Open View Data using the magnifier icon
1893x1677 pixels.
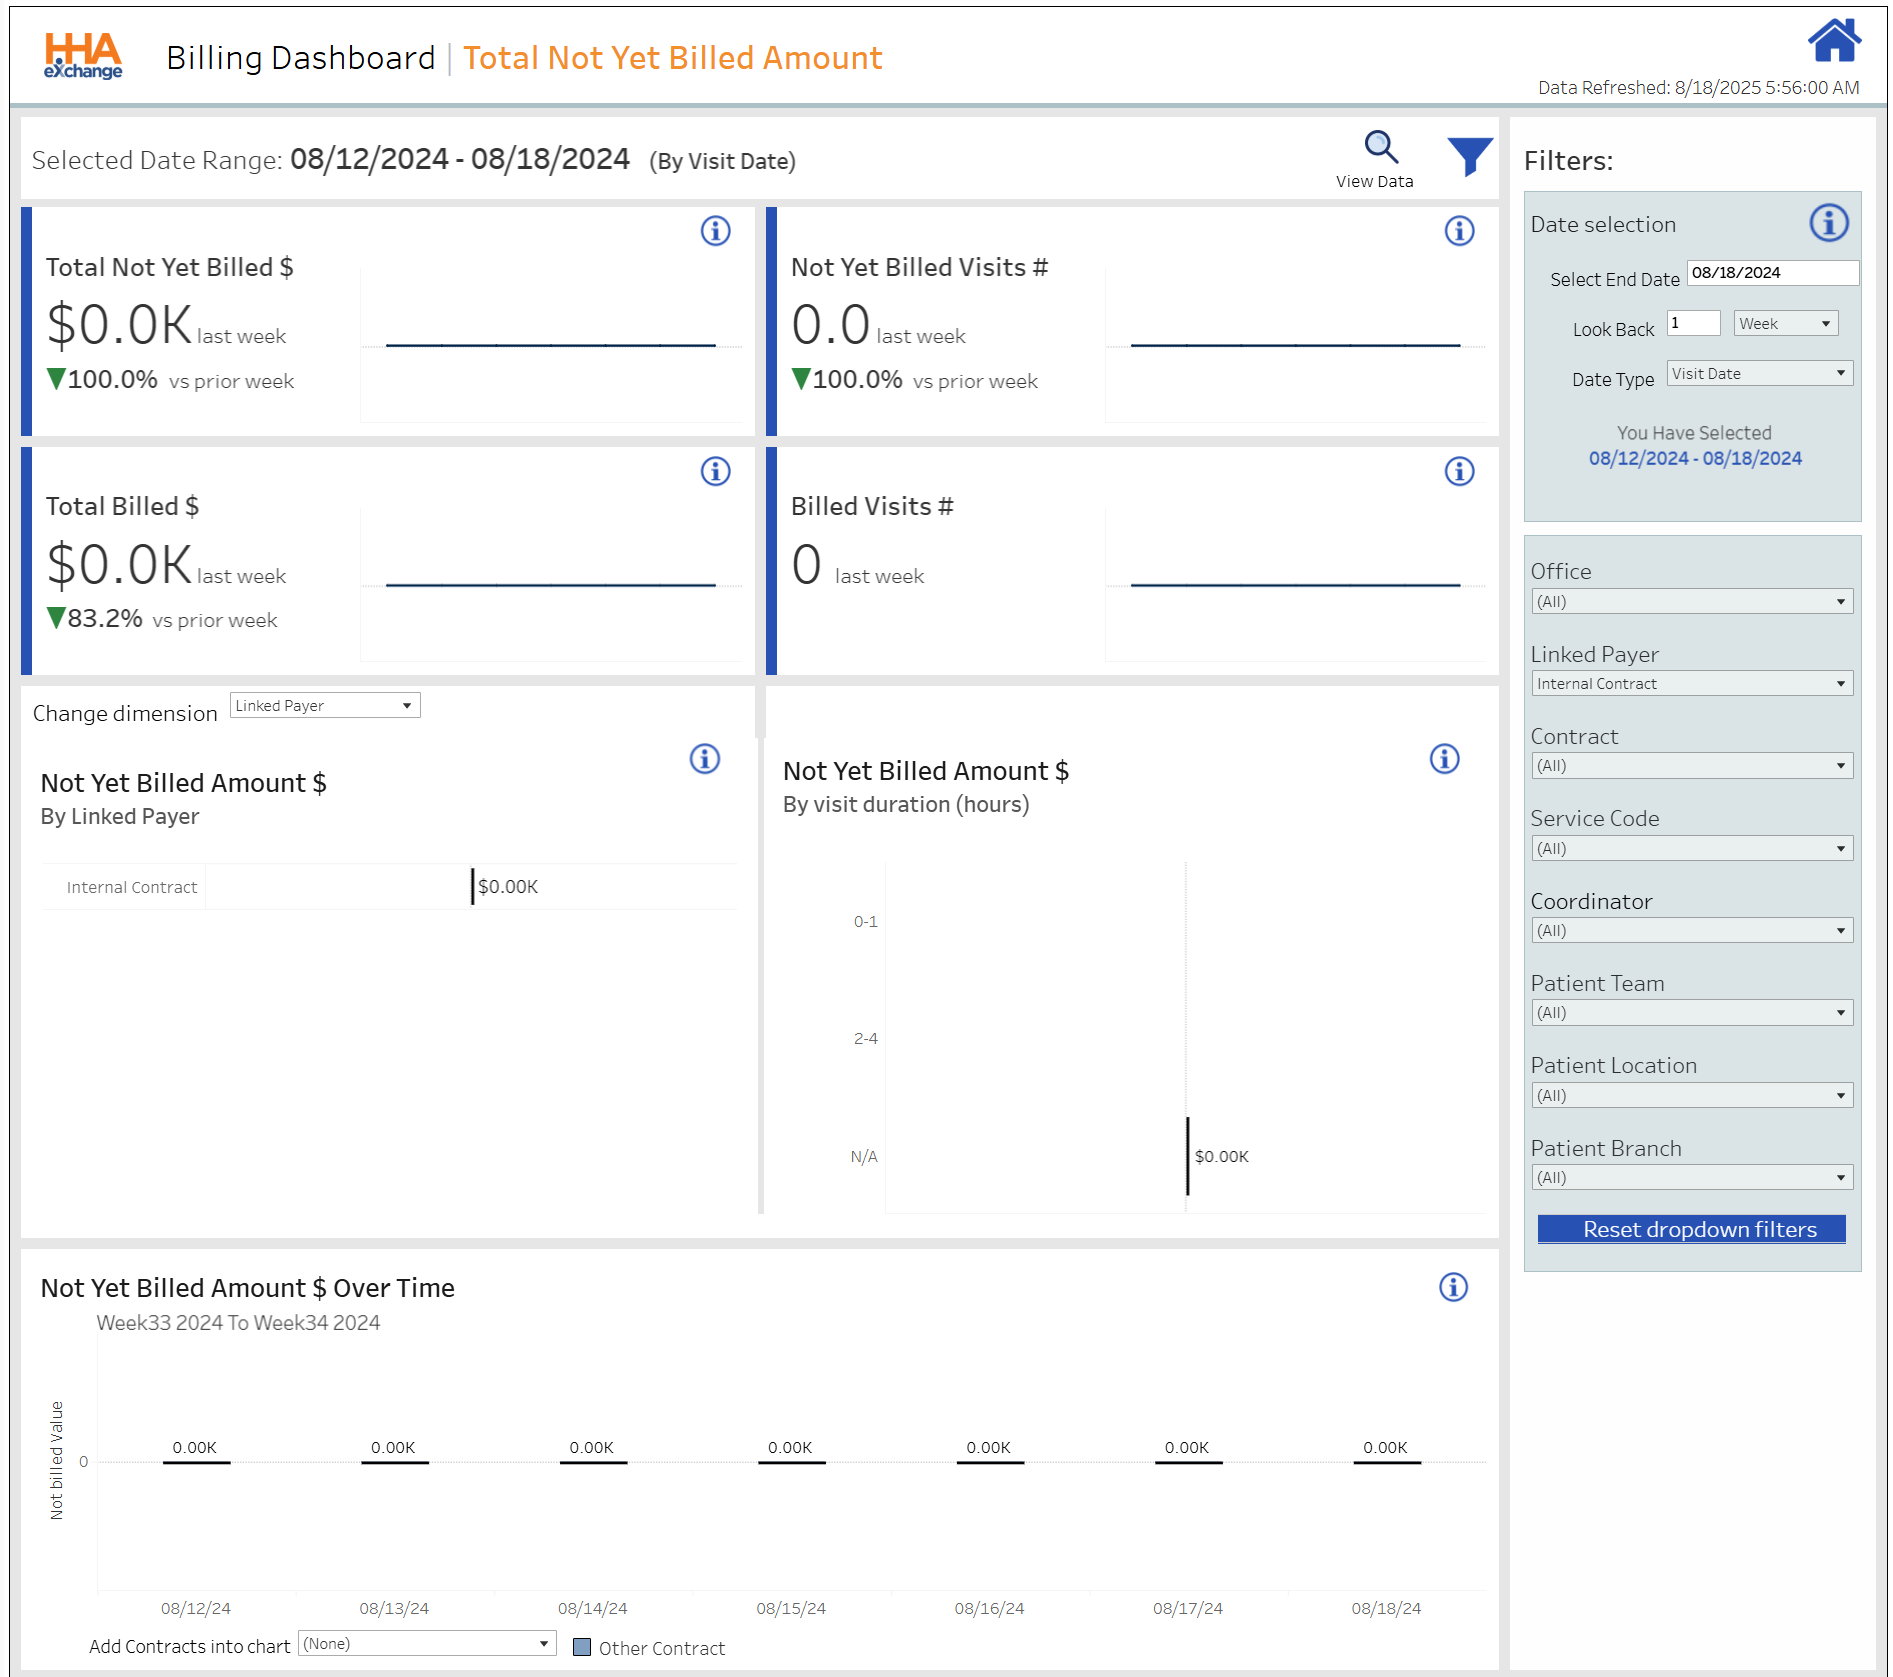pos(1381,148)
